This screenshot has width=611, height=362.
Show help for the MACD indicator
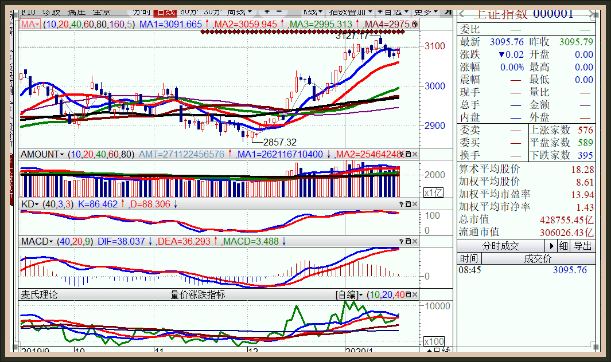(401, 242)
